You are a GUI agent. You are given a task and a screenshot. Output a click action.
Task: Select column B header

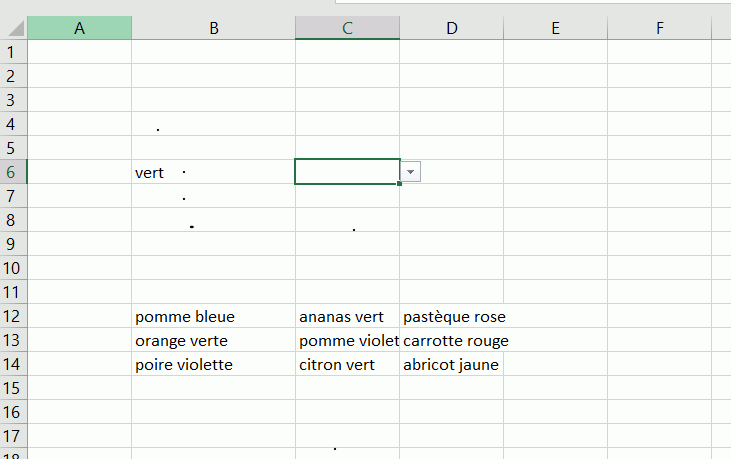pyautogui.click(x=213, y=29)
